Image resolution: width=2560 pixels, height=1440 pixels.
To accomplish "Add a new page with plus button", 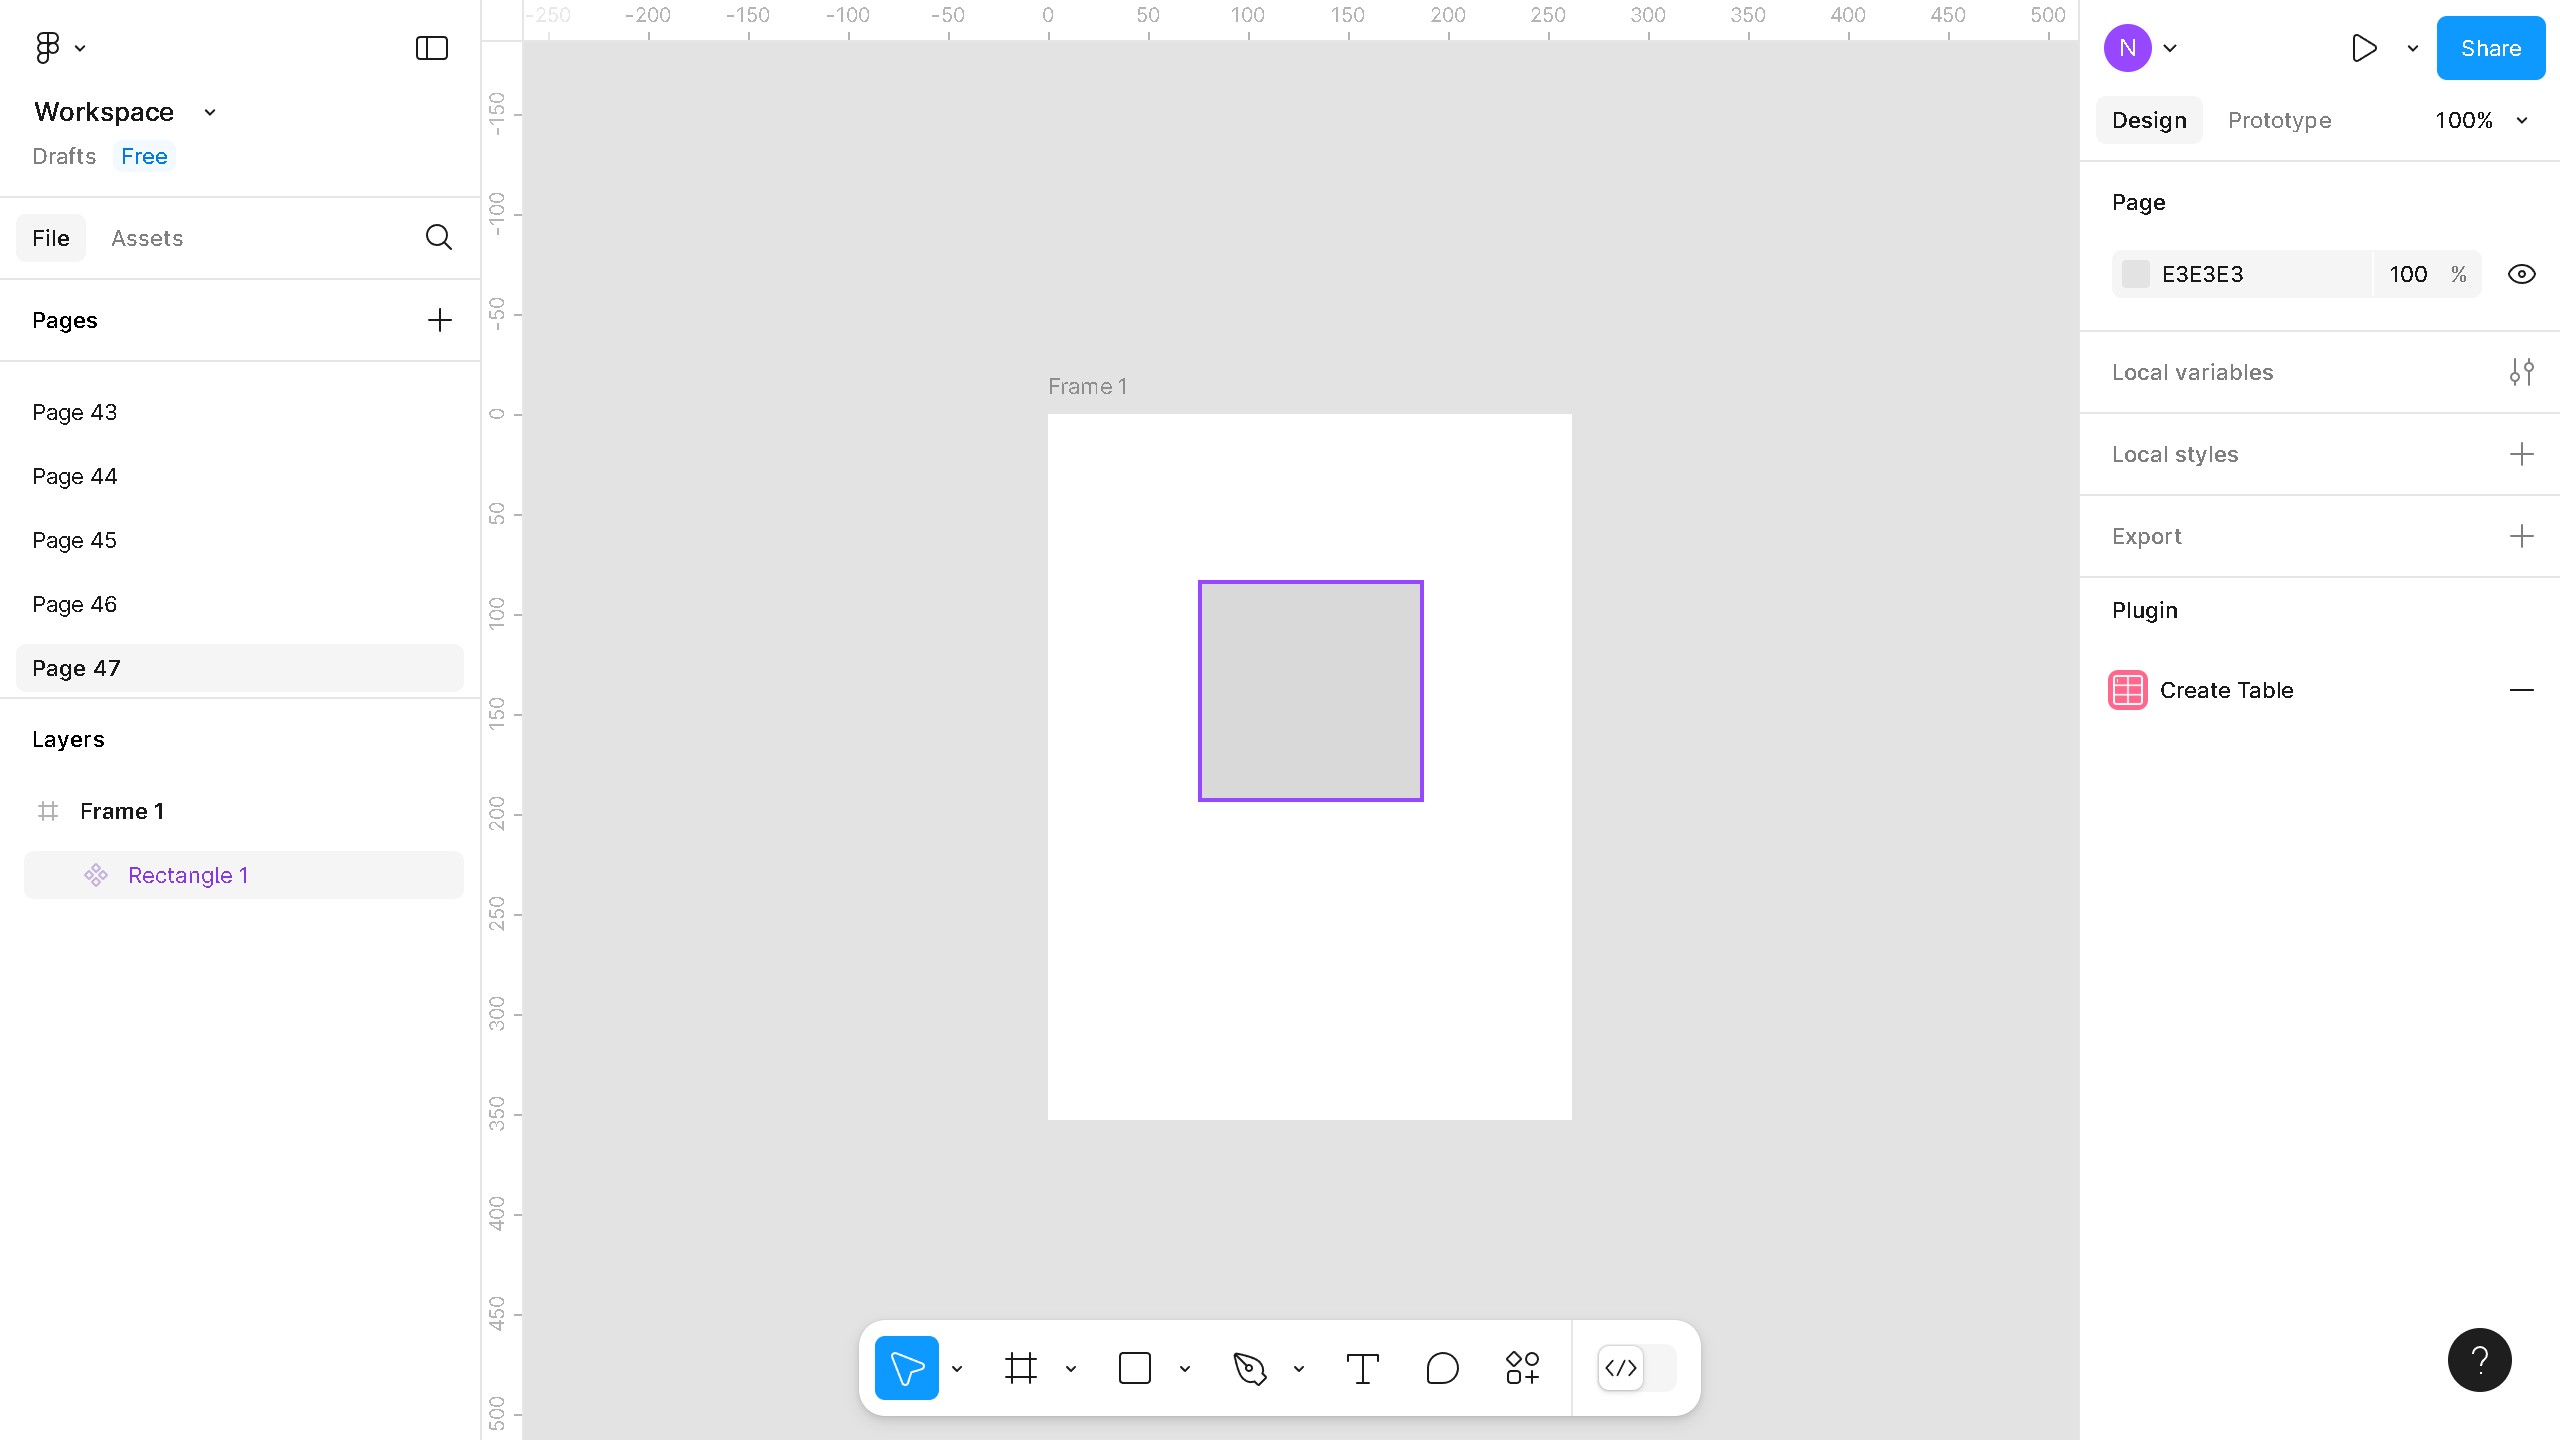I will pos(439,320).
